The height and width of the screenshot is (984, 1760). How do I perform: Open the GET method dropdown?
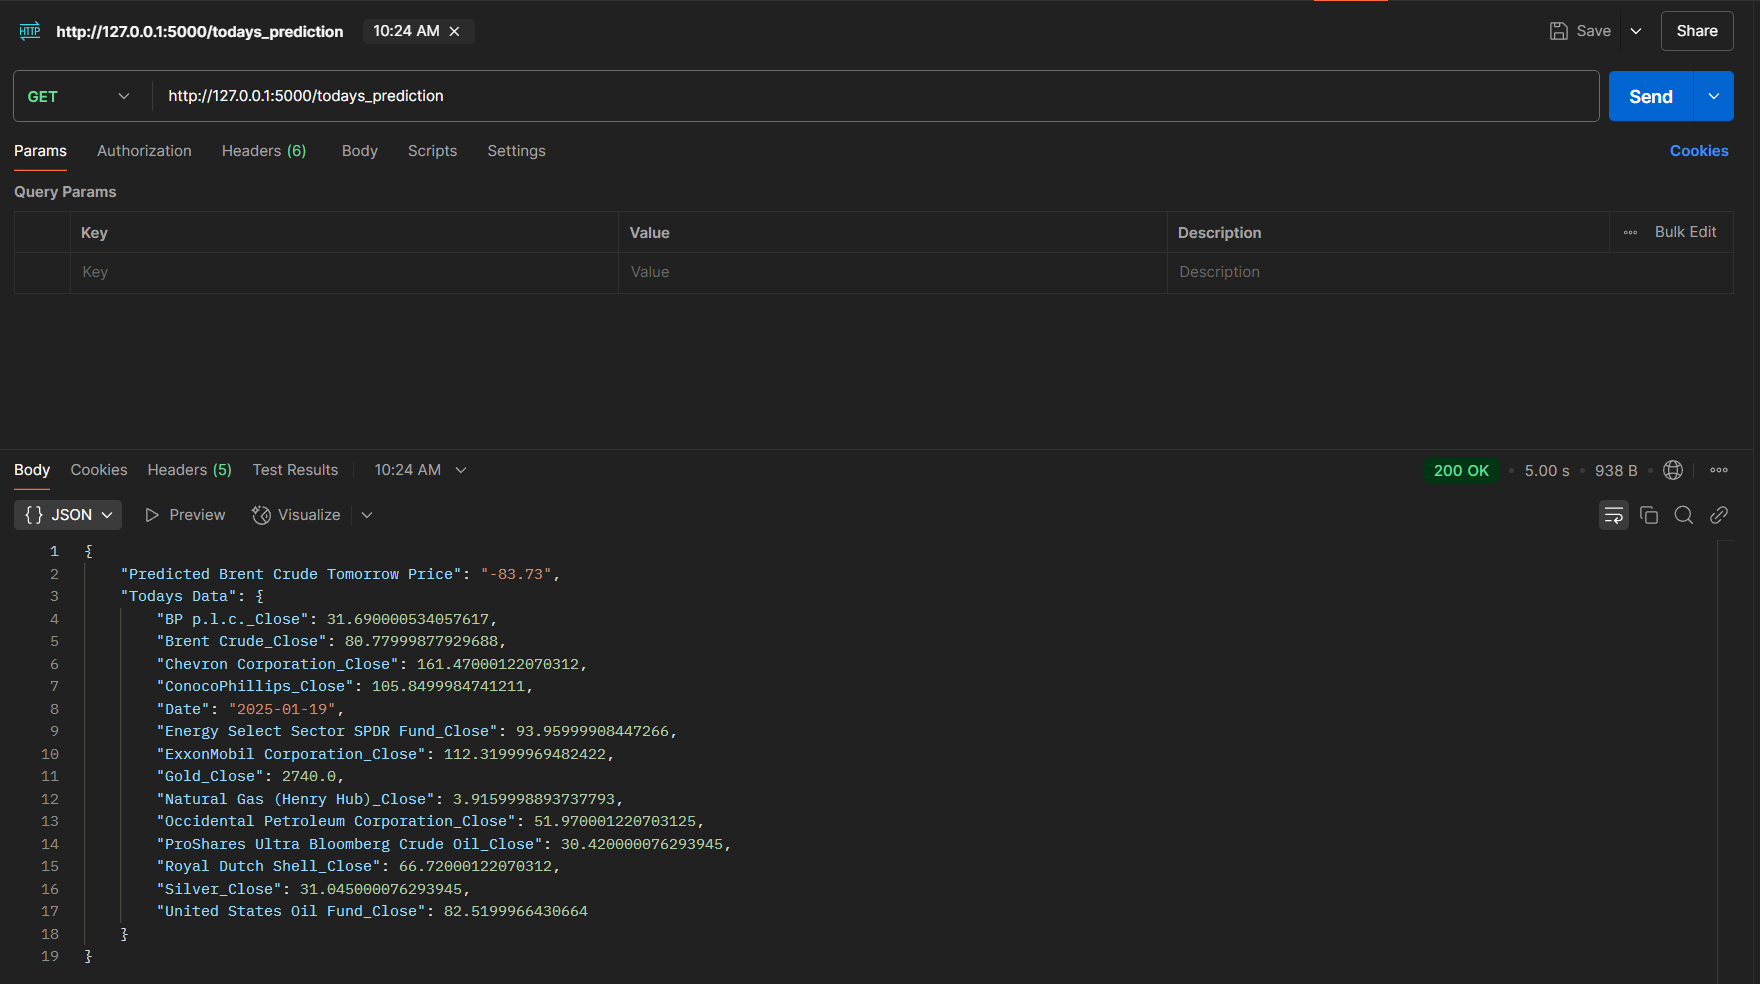click(80, 96)
